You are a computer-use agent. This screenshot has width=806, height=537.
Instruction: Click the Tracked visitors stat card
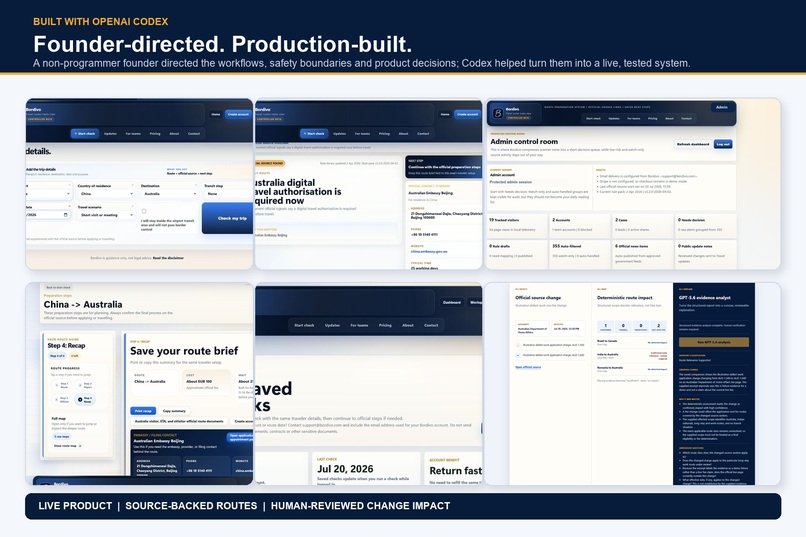(517, 225)
